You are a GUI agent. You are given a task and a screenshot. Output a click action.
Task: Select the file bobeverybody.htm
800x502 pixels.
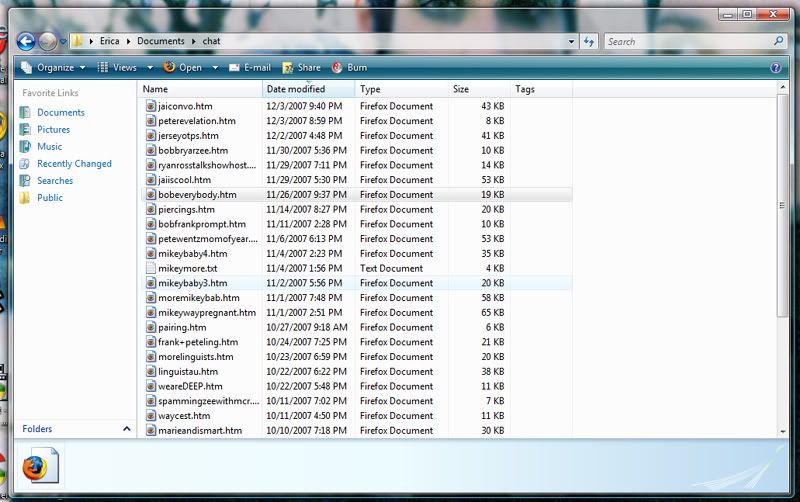(197, 194)
